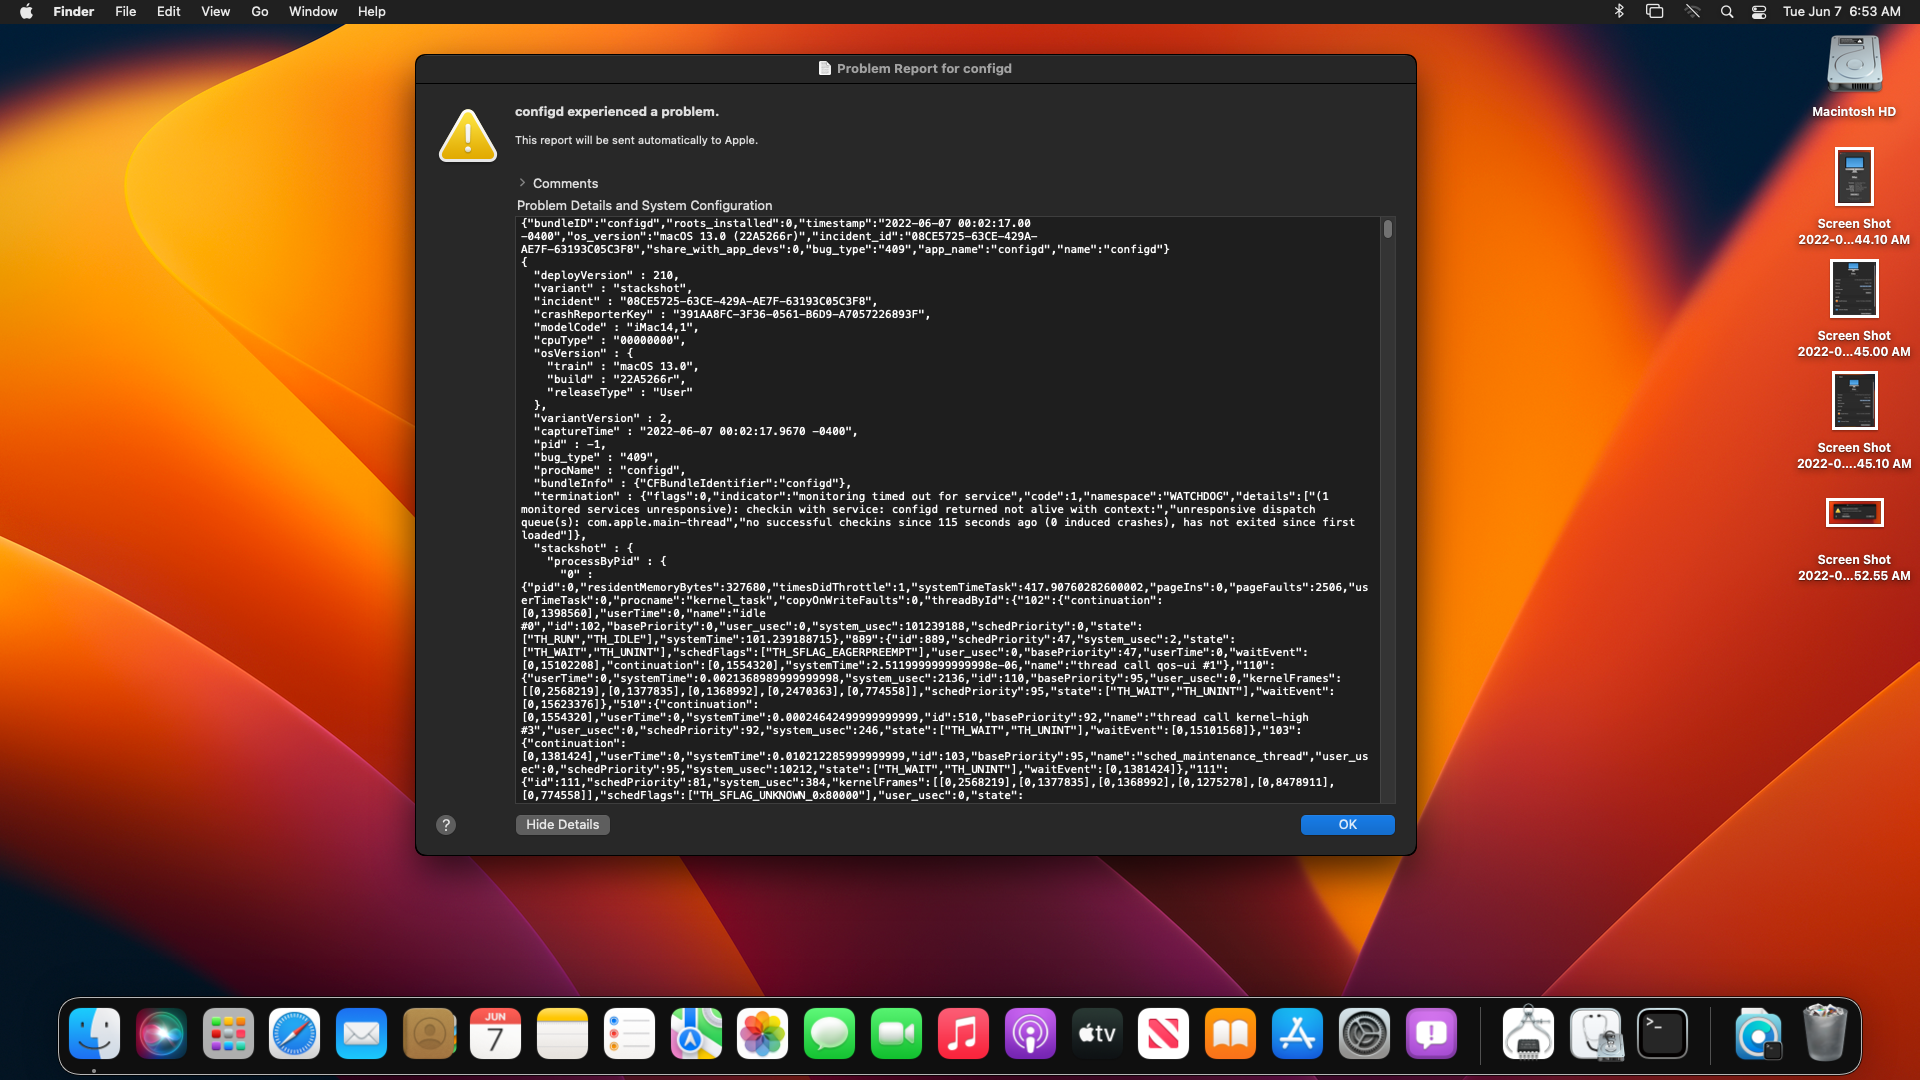Image resolution: width=1920 pixels, height=1080 pixels.
Task: Open System Settings gear in Dock
Action: coord(1364,1034)
